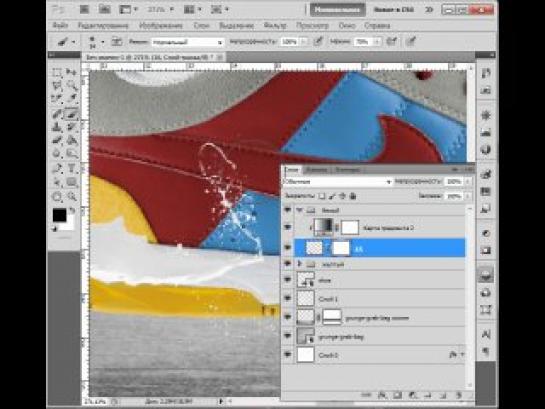
Task: Toggle visibility of the gradient map layer
Action: coord(287,227)
